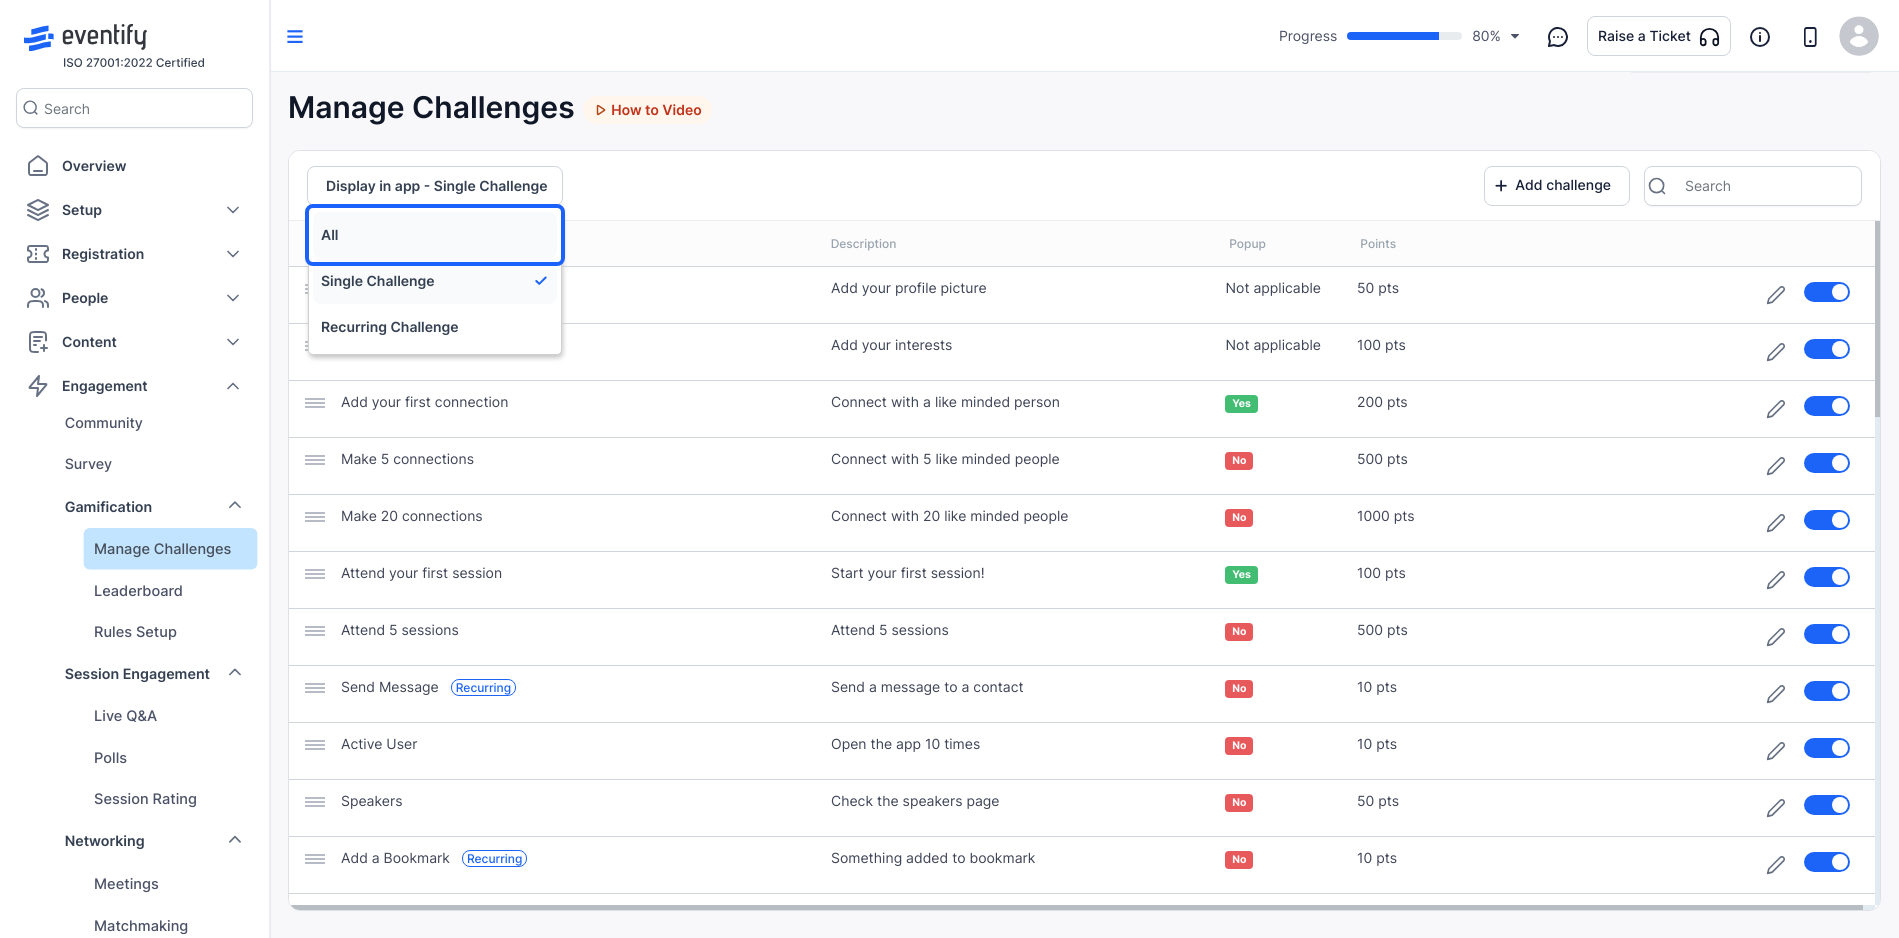
Task: Edit the Add your first connection challenge
Action: 1776,408
